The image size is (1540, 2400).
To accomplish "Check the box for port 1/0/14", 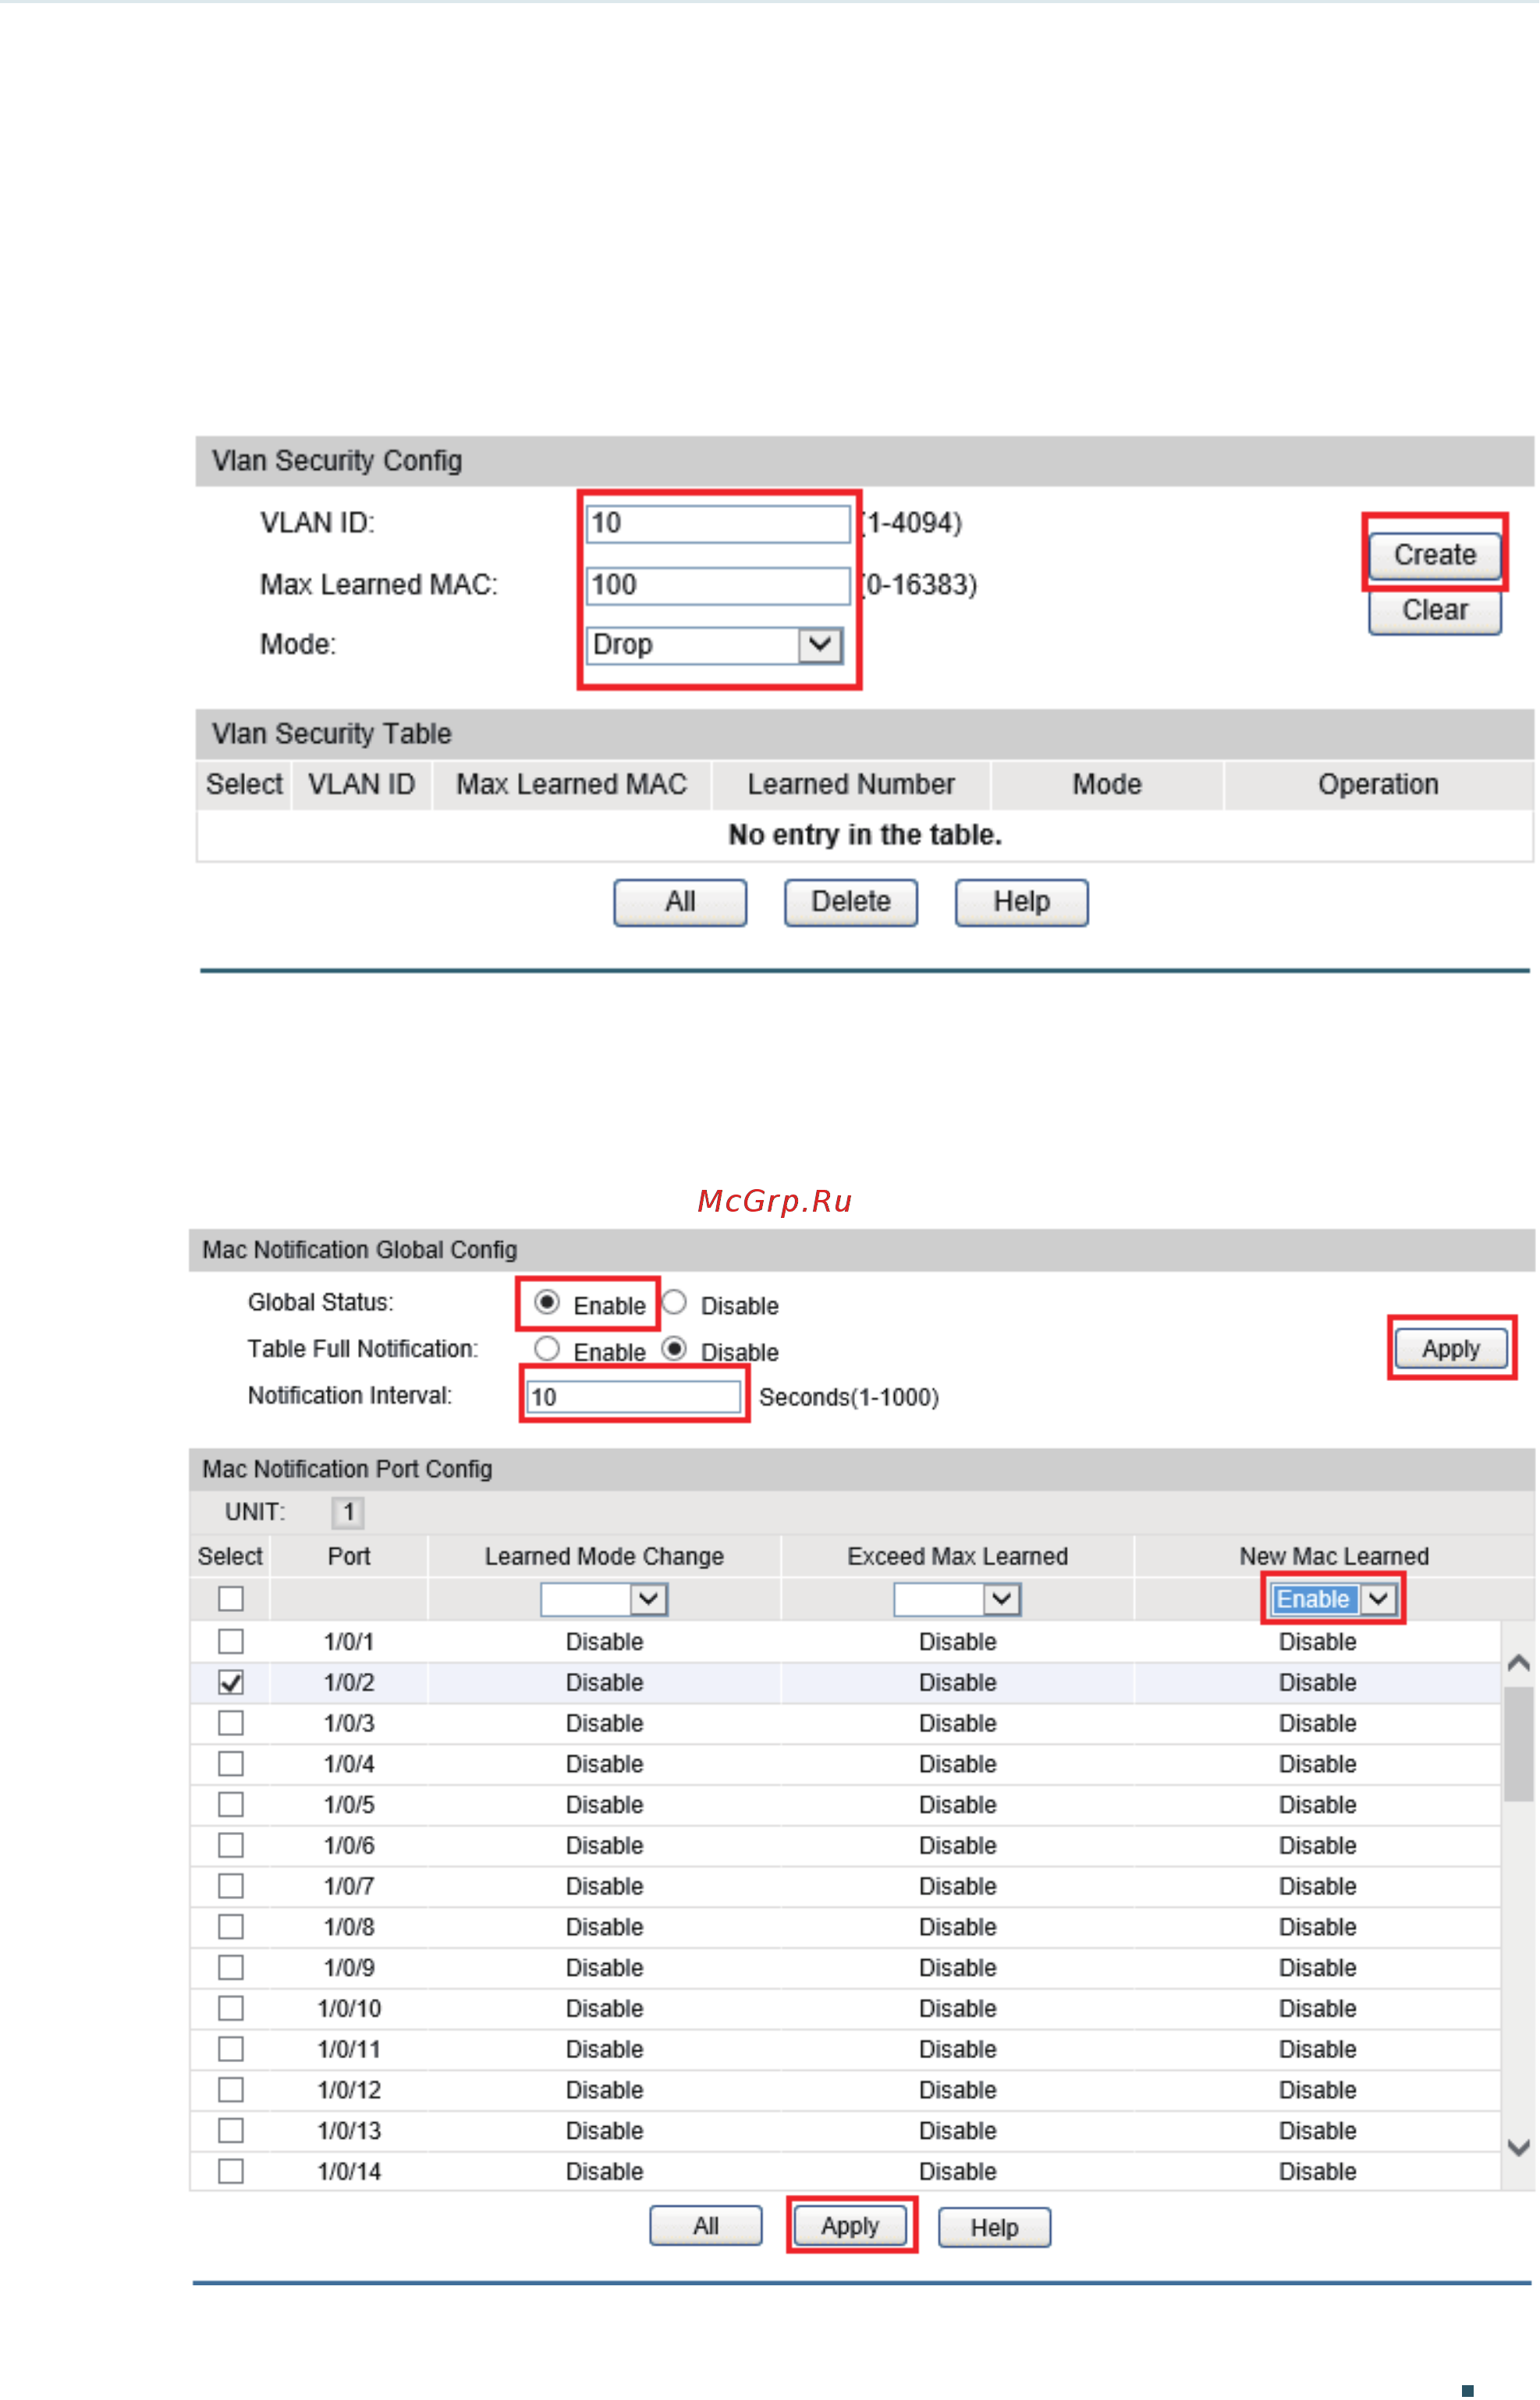I will click(x=231, y=2171).
